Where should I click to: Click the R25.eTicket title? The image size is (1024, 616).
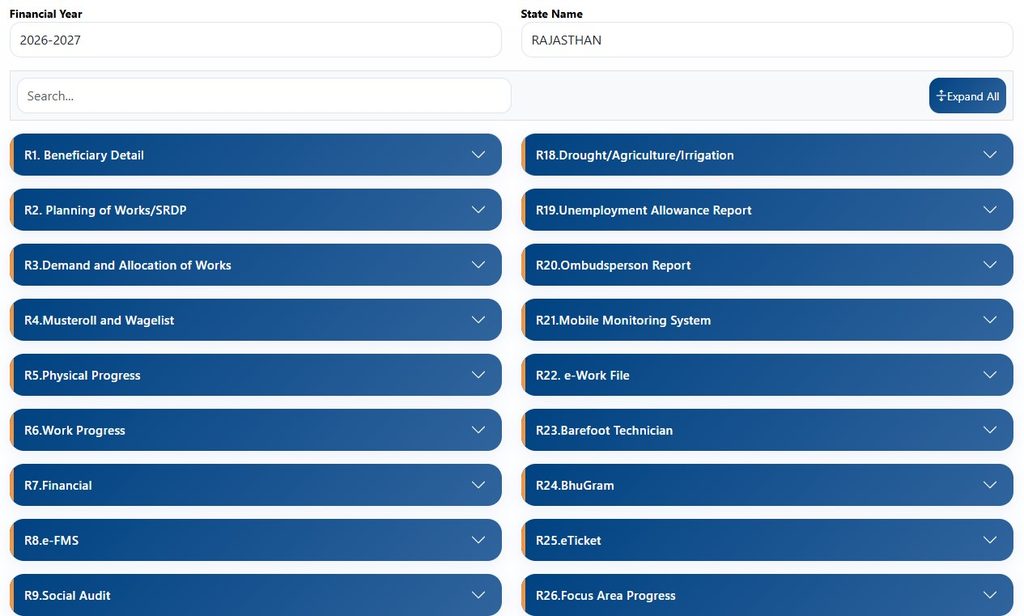[x=568, y=540]
